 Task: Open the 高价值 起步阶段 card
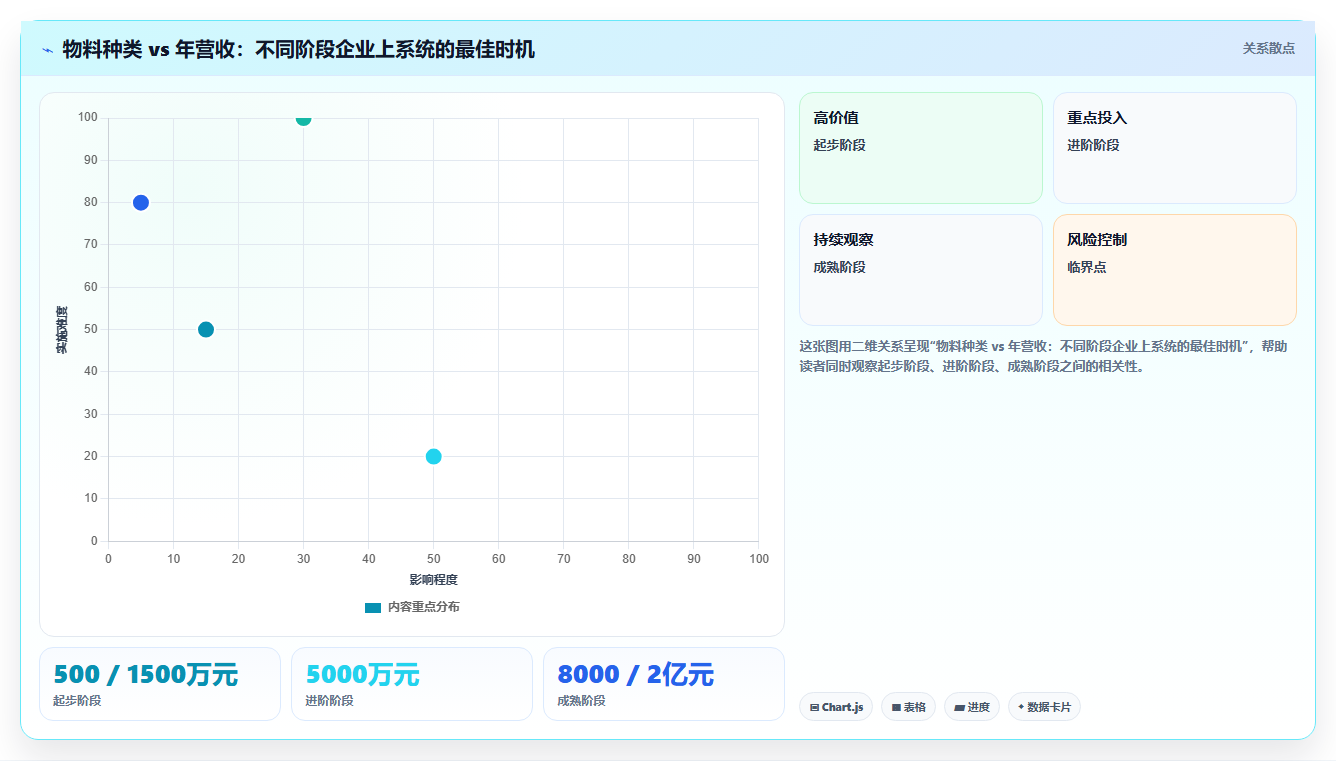coord(920,148)
